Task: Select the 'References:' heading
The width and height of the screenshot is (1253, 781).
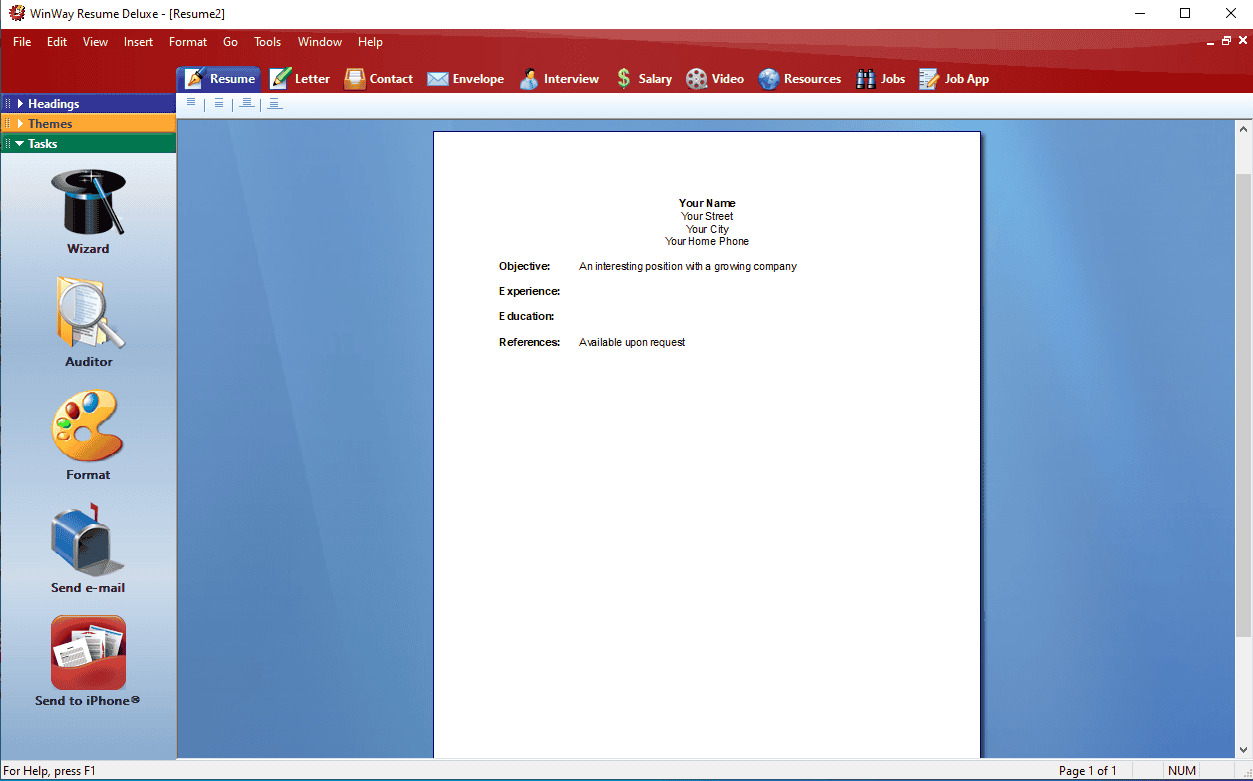Action: pyautogui.click(x=530, y=342)
